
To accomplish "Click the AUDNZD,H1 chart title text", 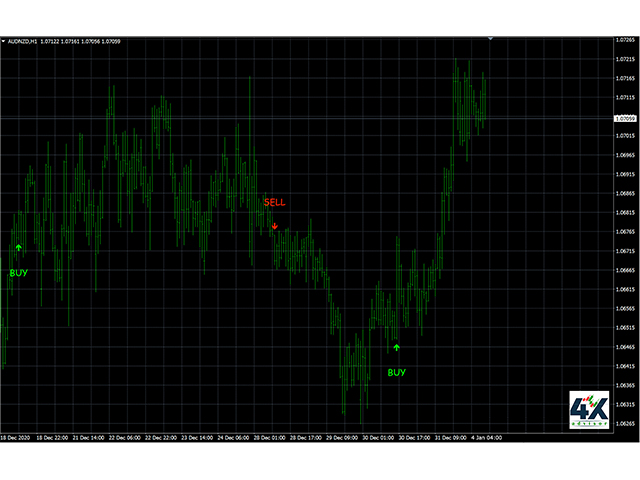I will point(22,41).
